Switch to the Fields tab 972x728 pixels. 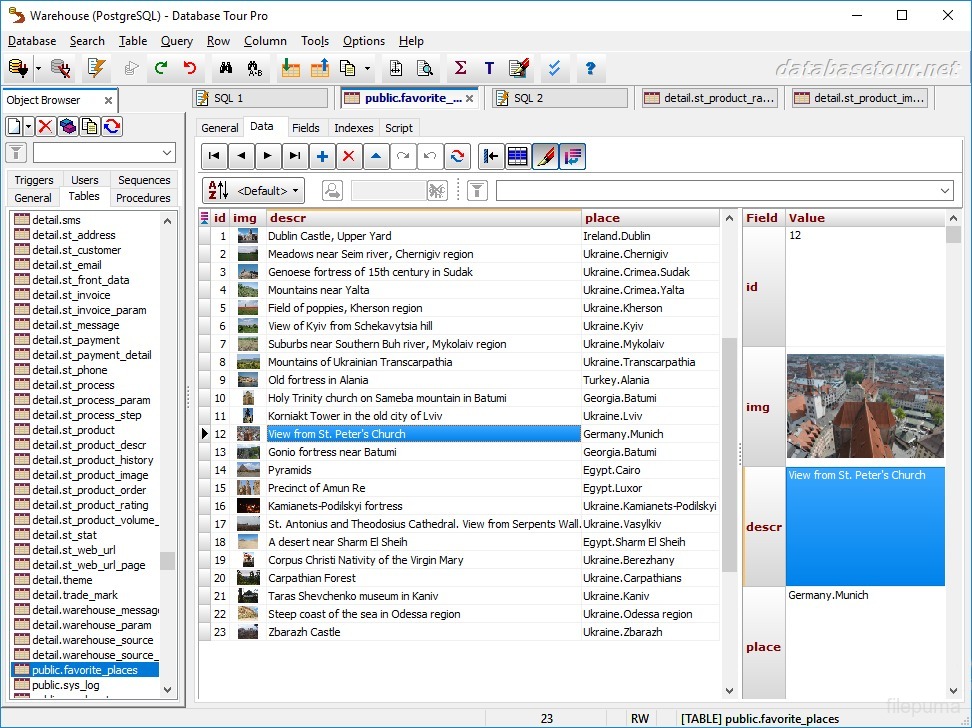pos(307,128)
